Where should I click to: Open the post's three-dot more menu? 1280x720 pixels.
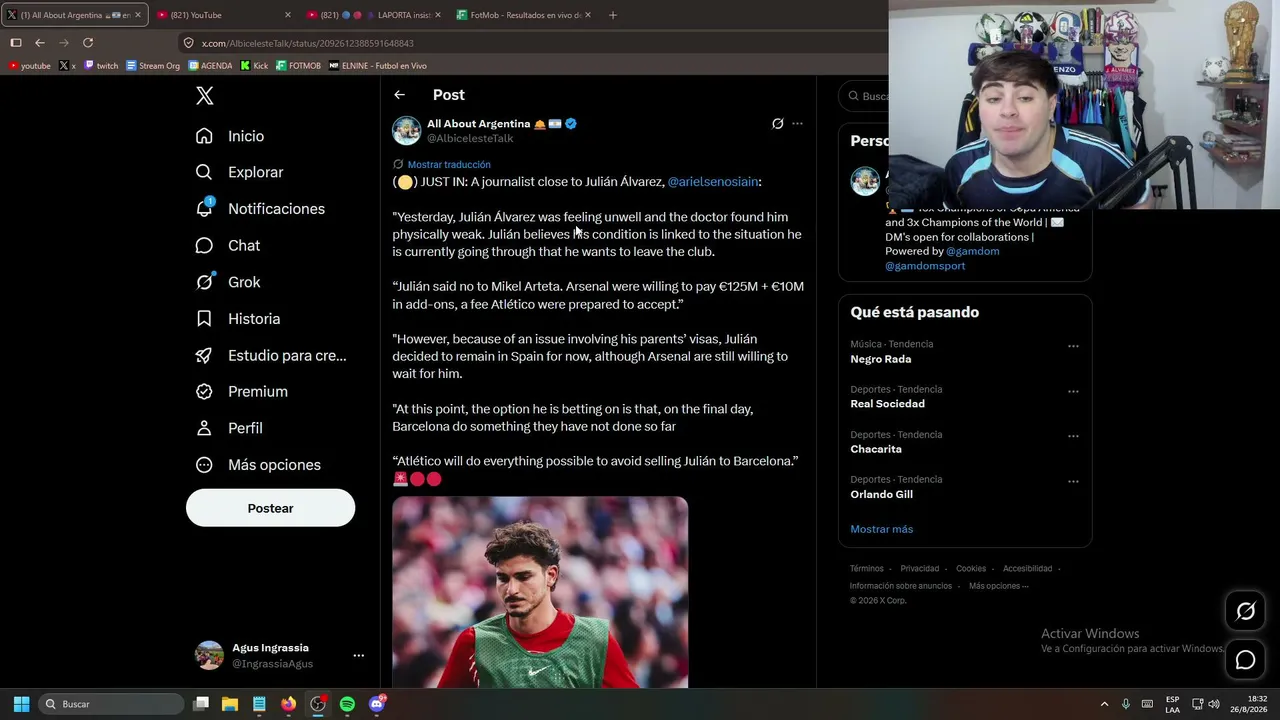[797, 124]
